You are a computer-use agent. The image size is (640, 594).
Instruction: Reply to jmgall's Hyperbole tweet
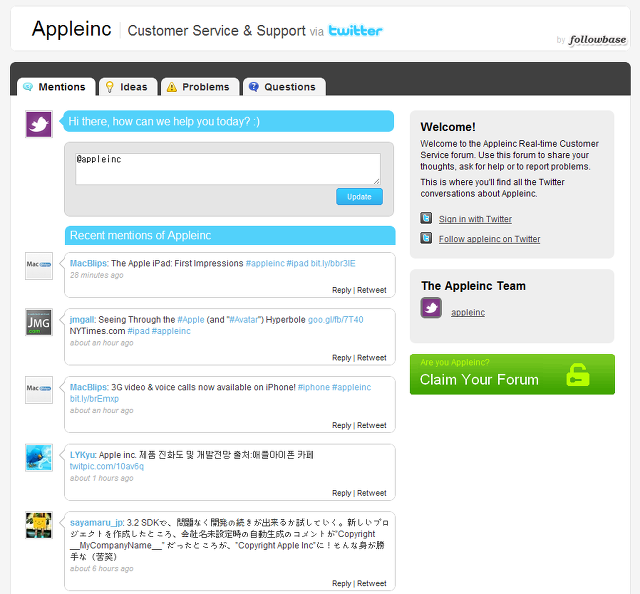(342, 358)
